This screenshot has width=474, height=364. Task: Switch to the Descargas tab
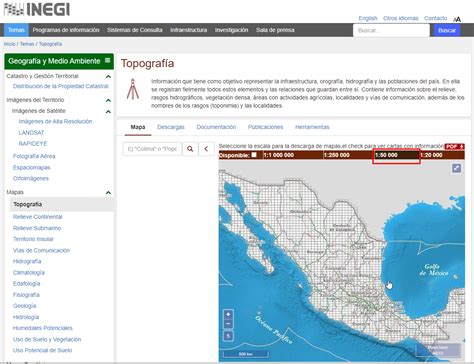click(x=171, y=127)
